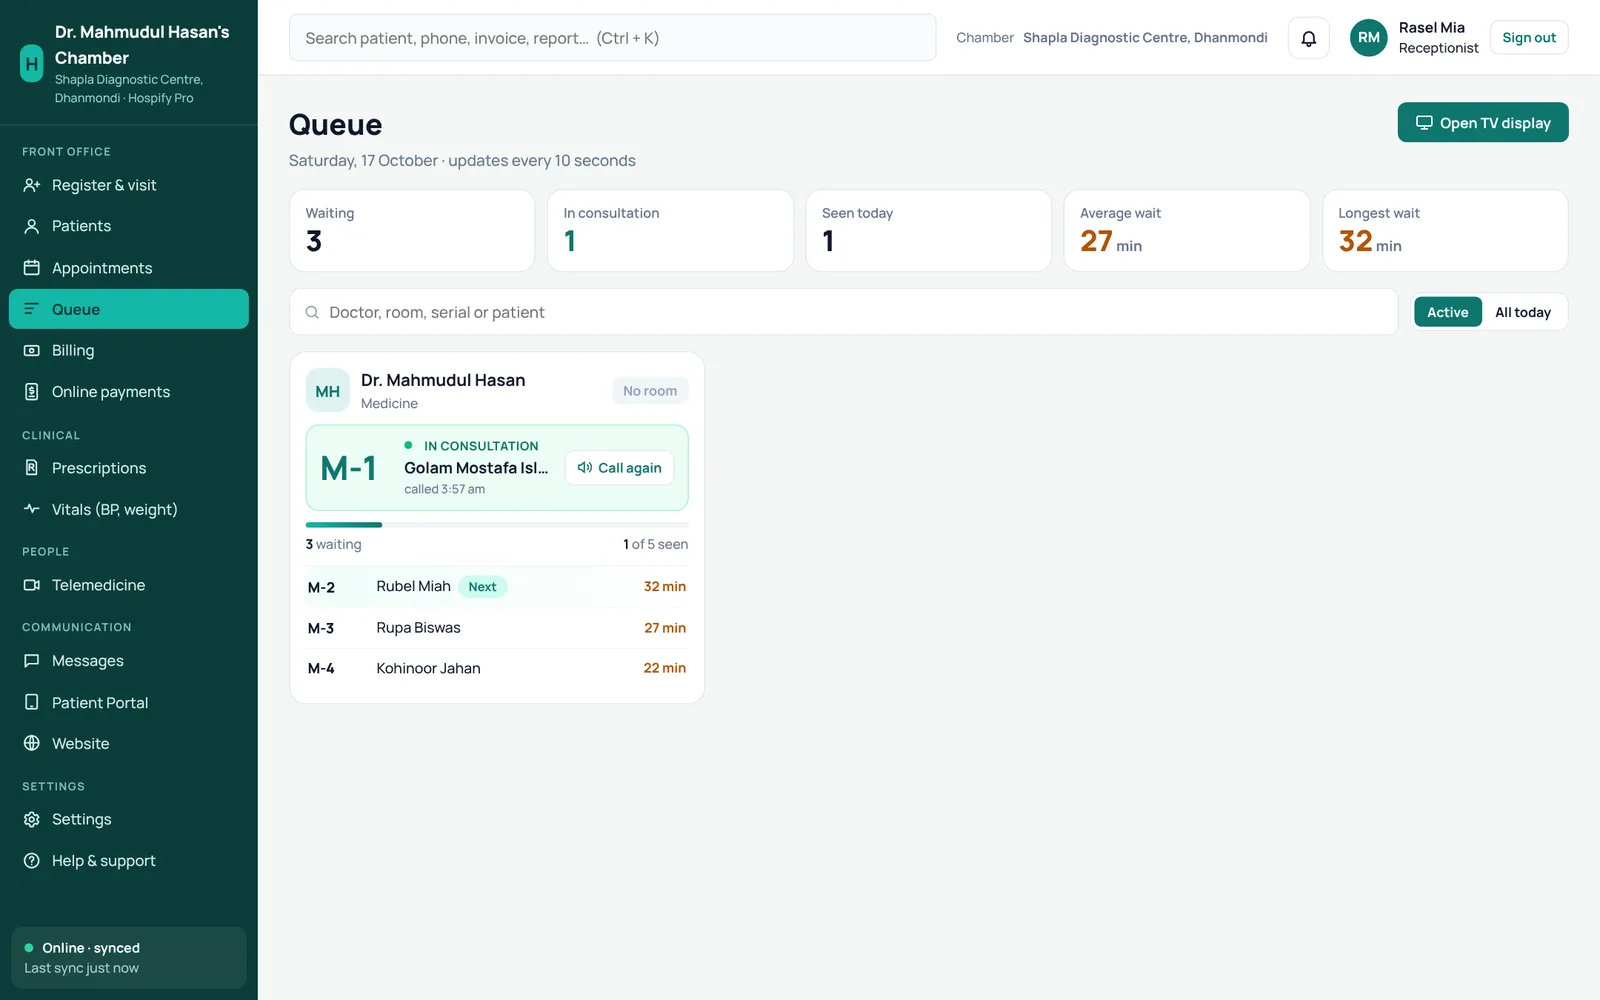
Task: Click the Online payments icon
Action: pos(32,392)
